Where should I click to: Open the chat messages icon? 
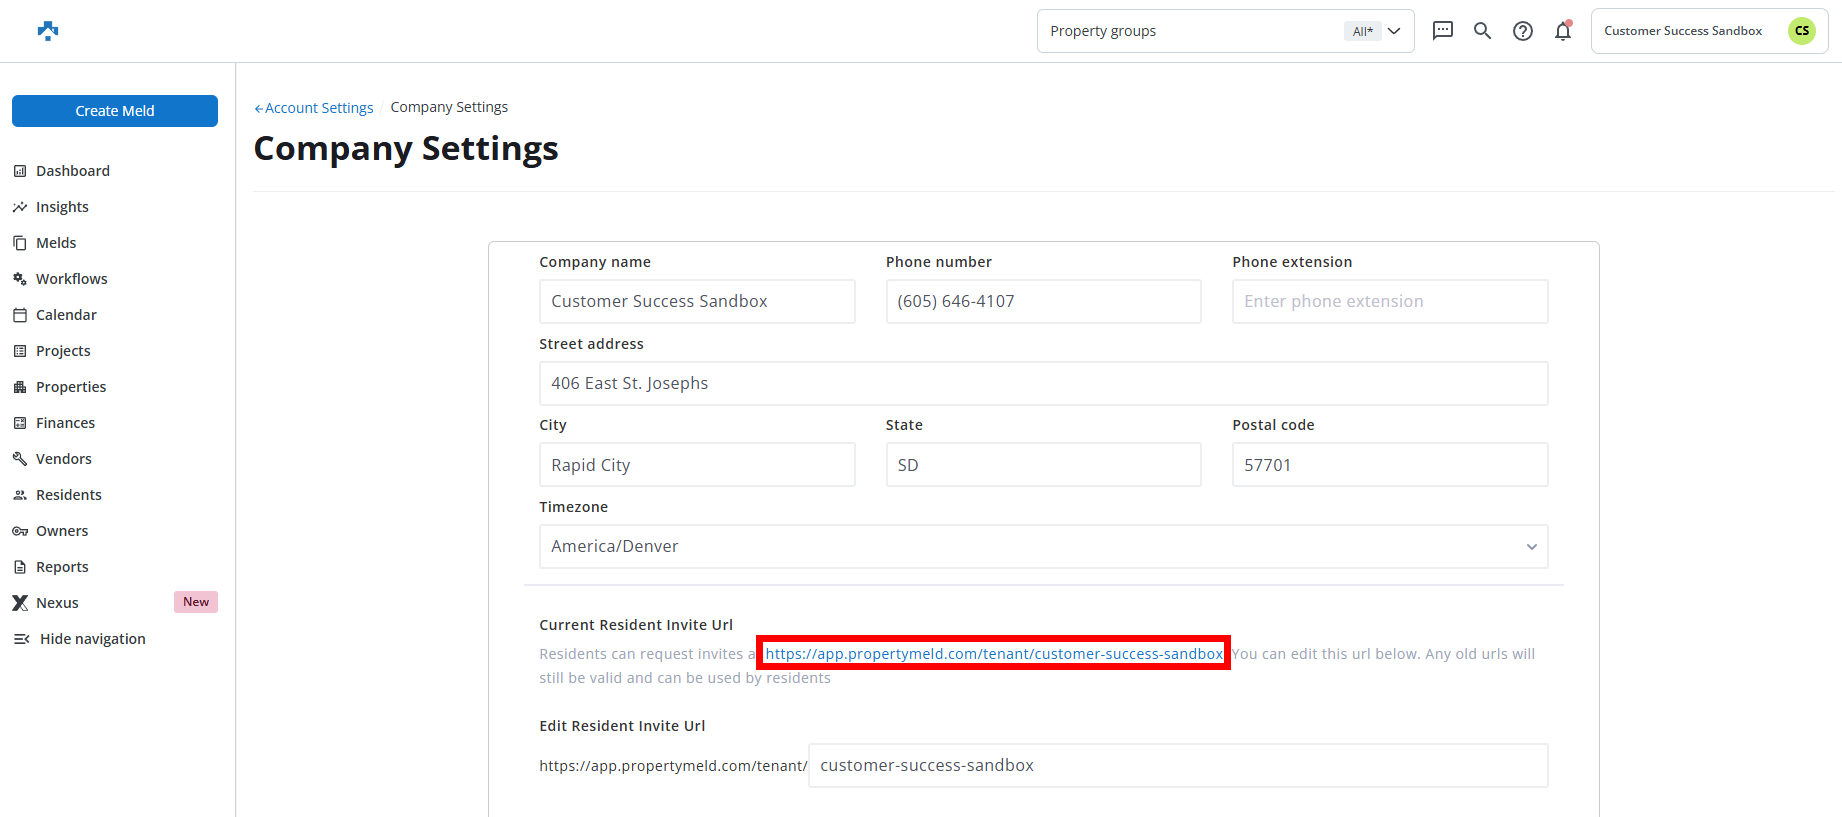pos(1442,31)
